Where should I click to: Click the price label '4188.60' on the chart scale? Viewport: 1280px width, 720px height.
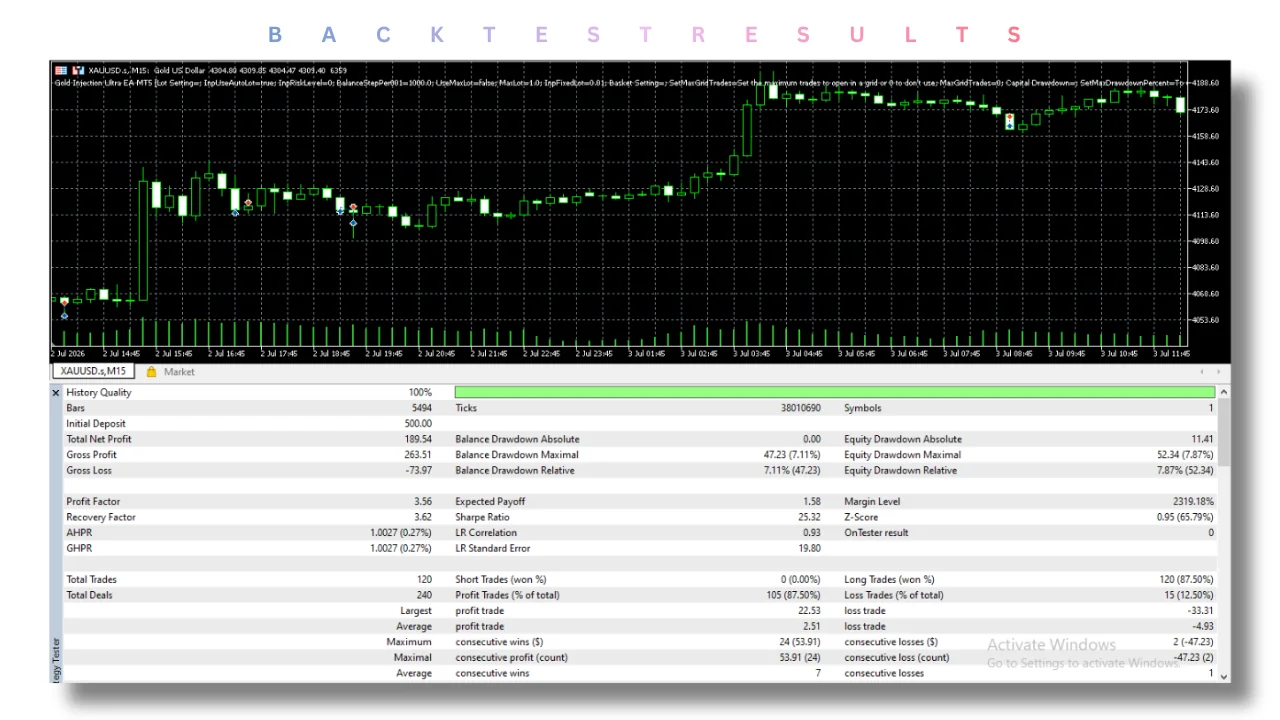click(1207, 83)
